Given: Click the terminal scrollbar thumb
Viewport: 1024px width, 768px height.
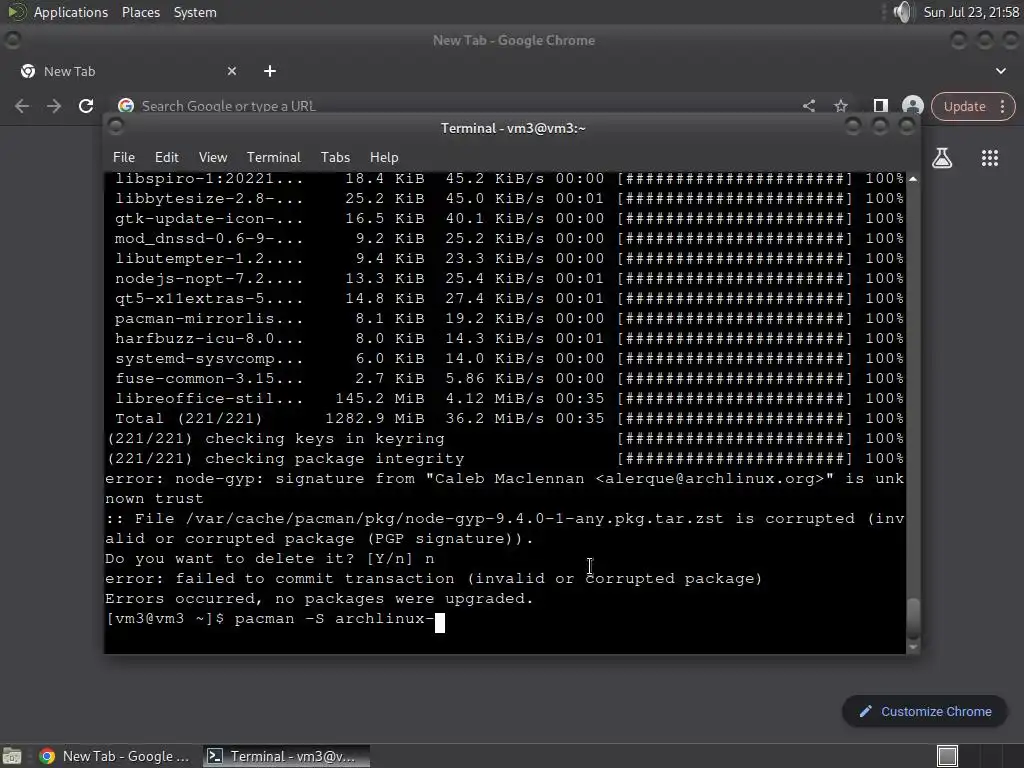Looking at the screenshot, I should (x=913, y=618).
